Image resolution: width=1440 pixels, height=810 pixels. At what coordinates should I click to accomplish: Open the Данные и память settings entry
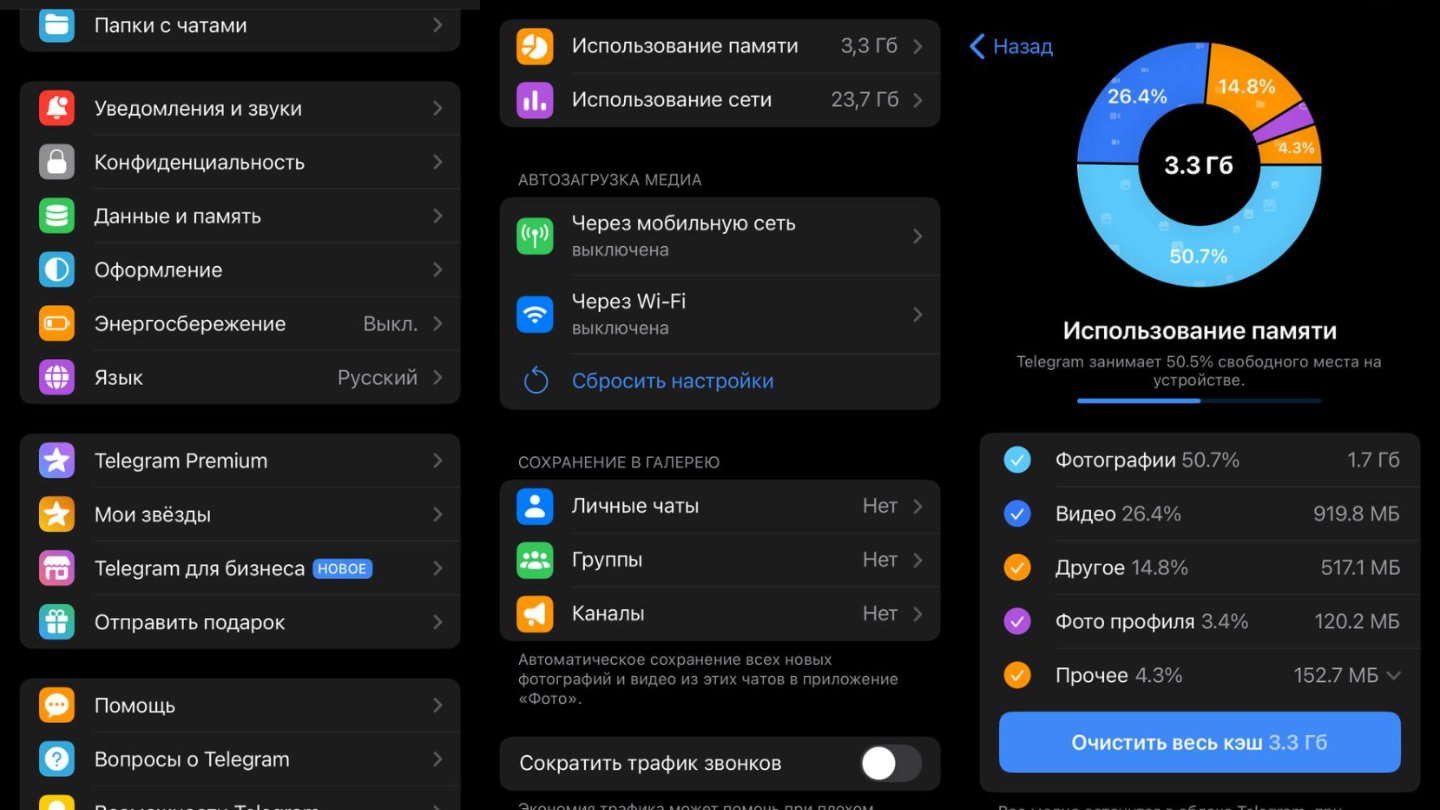tap(240, 216)
